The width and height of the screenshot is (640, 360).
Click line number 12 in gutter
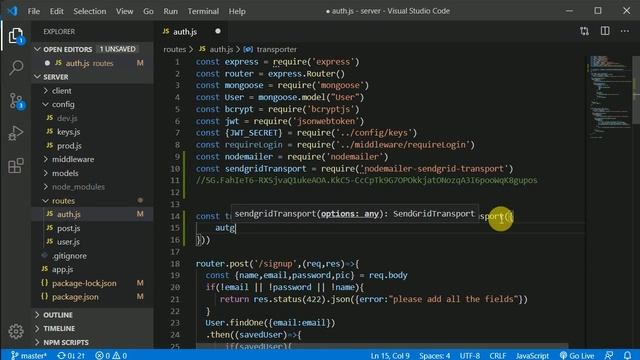pyautogui.click(x=175, y=192)
